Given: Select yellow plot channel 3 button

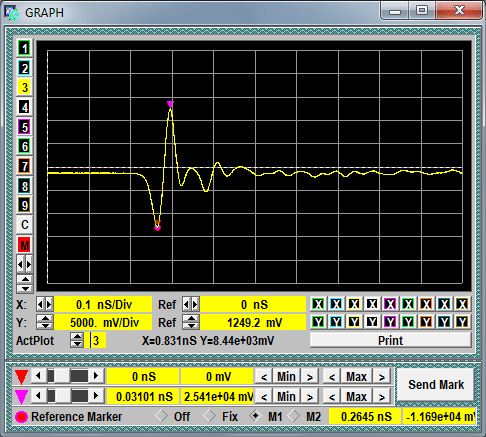Looking at the screenshot, I should pyautogui.click(x=24, y=88).
